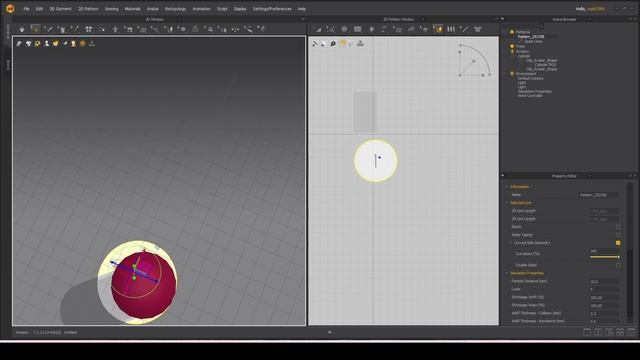Click the Shrinkage Weft value field
640x360 pixels.
point(604,298)
